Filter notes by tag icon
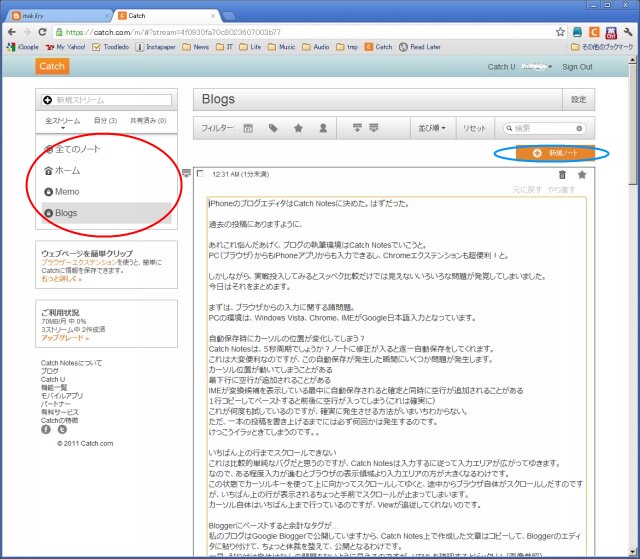Image resolution: width=640 pixels, height=559 pixels. pyautogui.click(x=273, y=128)
